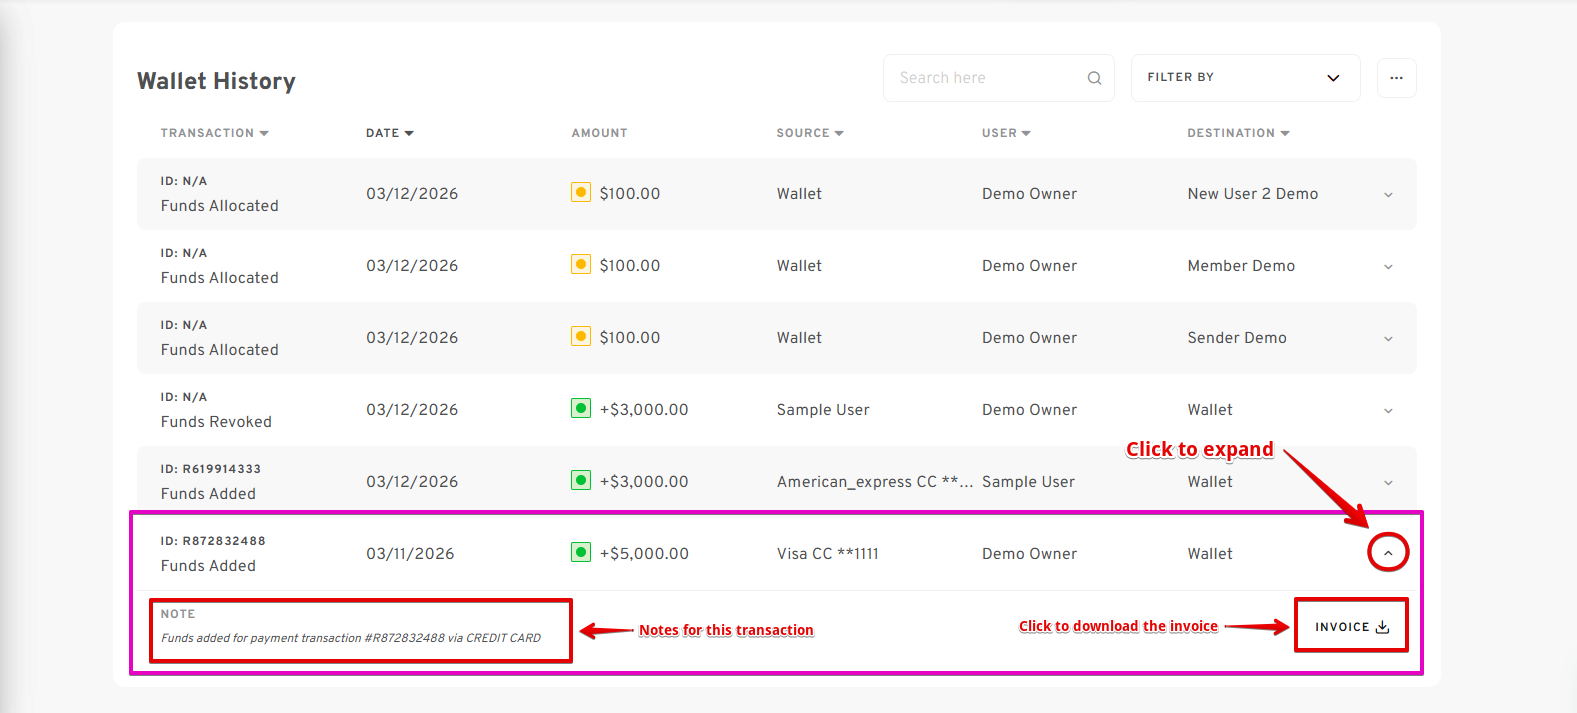Sort by the User column header

(x=1006, y=133)
